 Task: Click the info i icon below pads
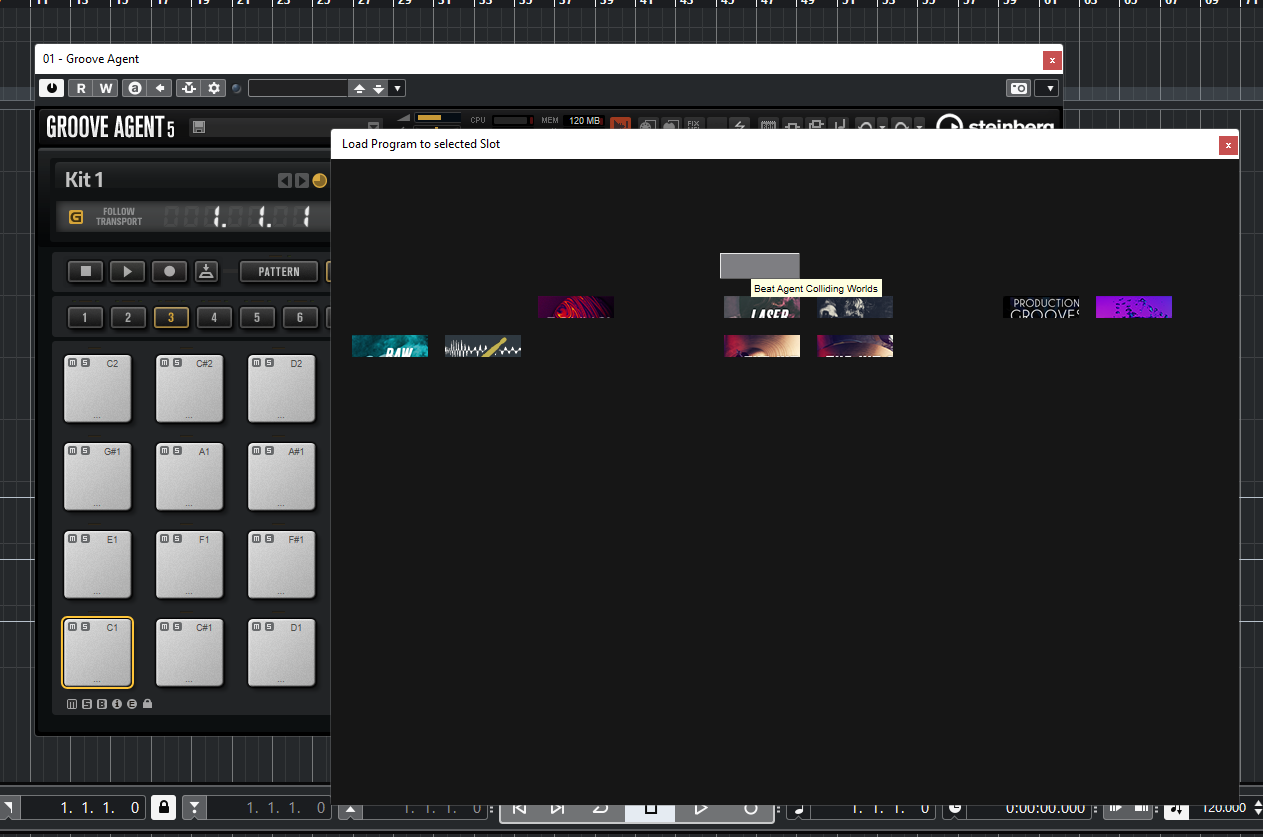click(x=117, y=704)
